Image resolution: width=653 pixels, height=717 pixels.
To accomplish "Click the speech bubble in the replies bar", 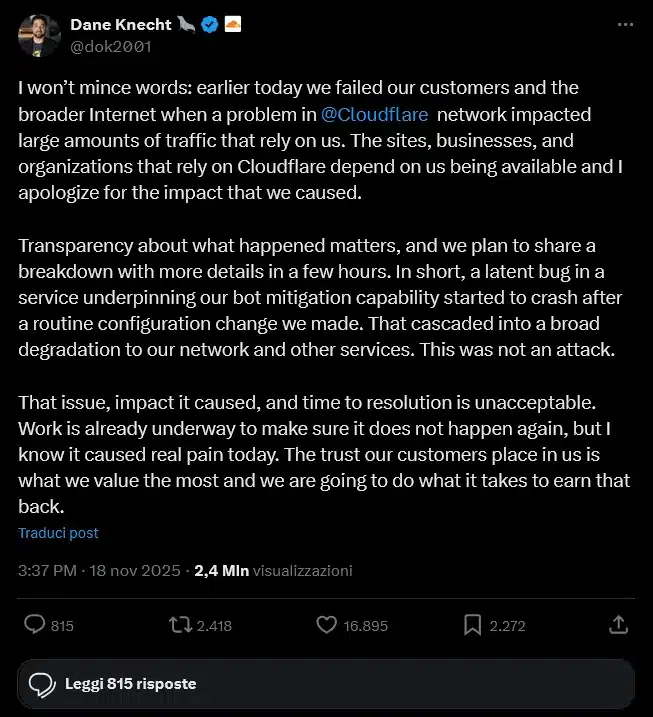I will pyautogui.click(x=42, y=684).
